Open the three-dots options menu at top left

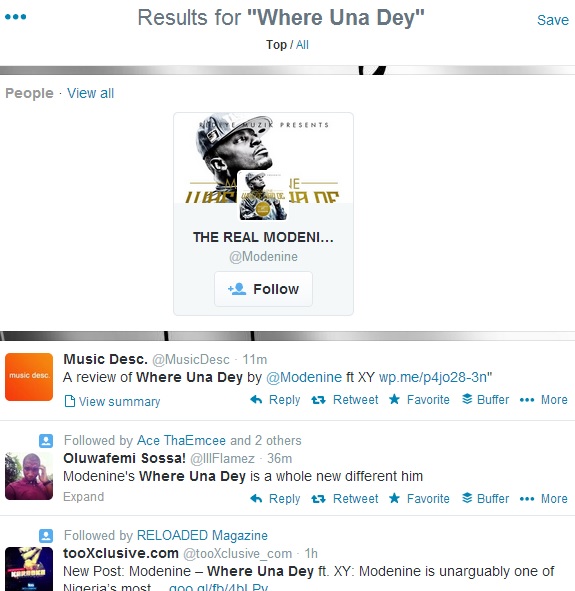15,17
